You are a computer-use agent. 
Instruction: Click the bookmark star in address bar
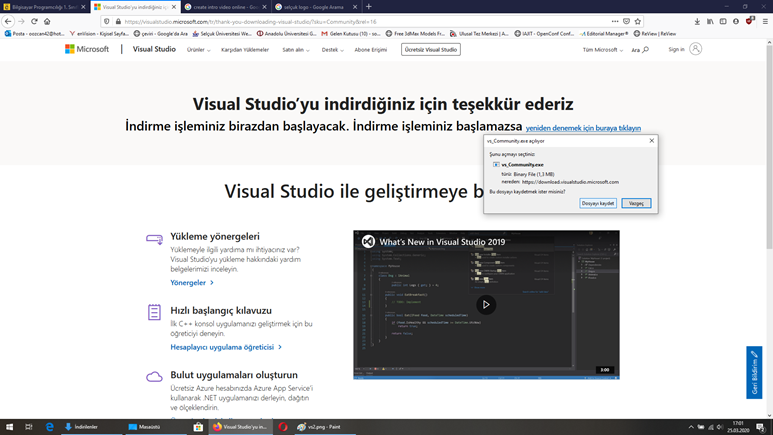(638, 21)
